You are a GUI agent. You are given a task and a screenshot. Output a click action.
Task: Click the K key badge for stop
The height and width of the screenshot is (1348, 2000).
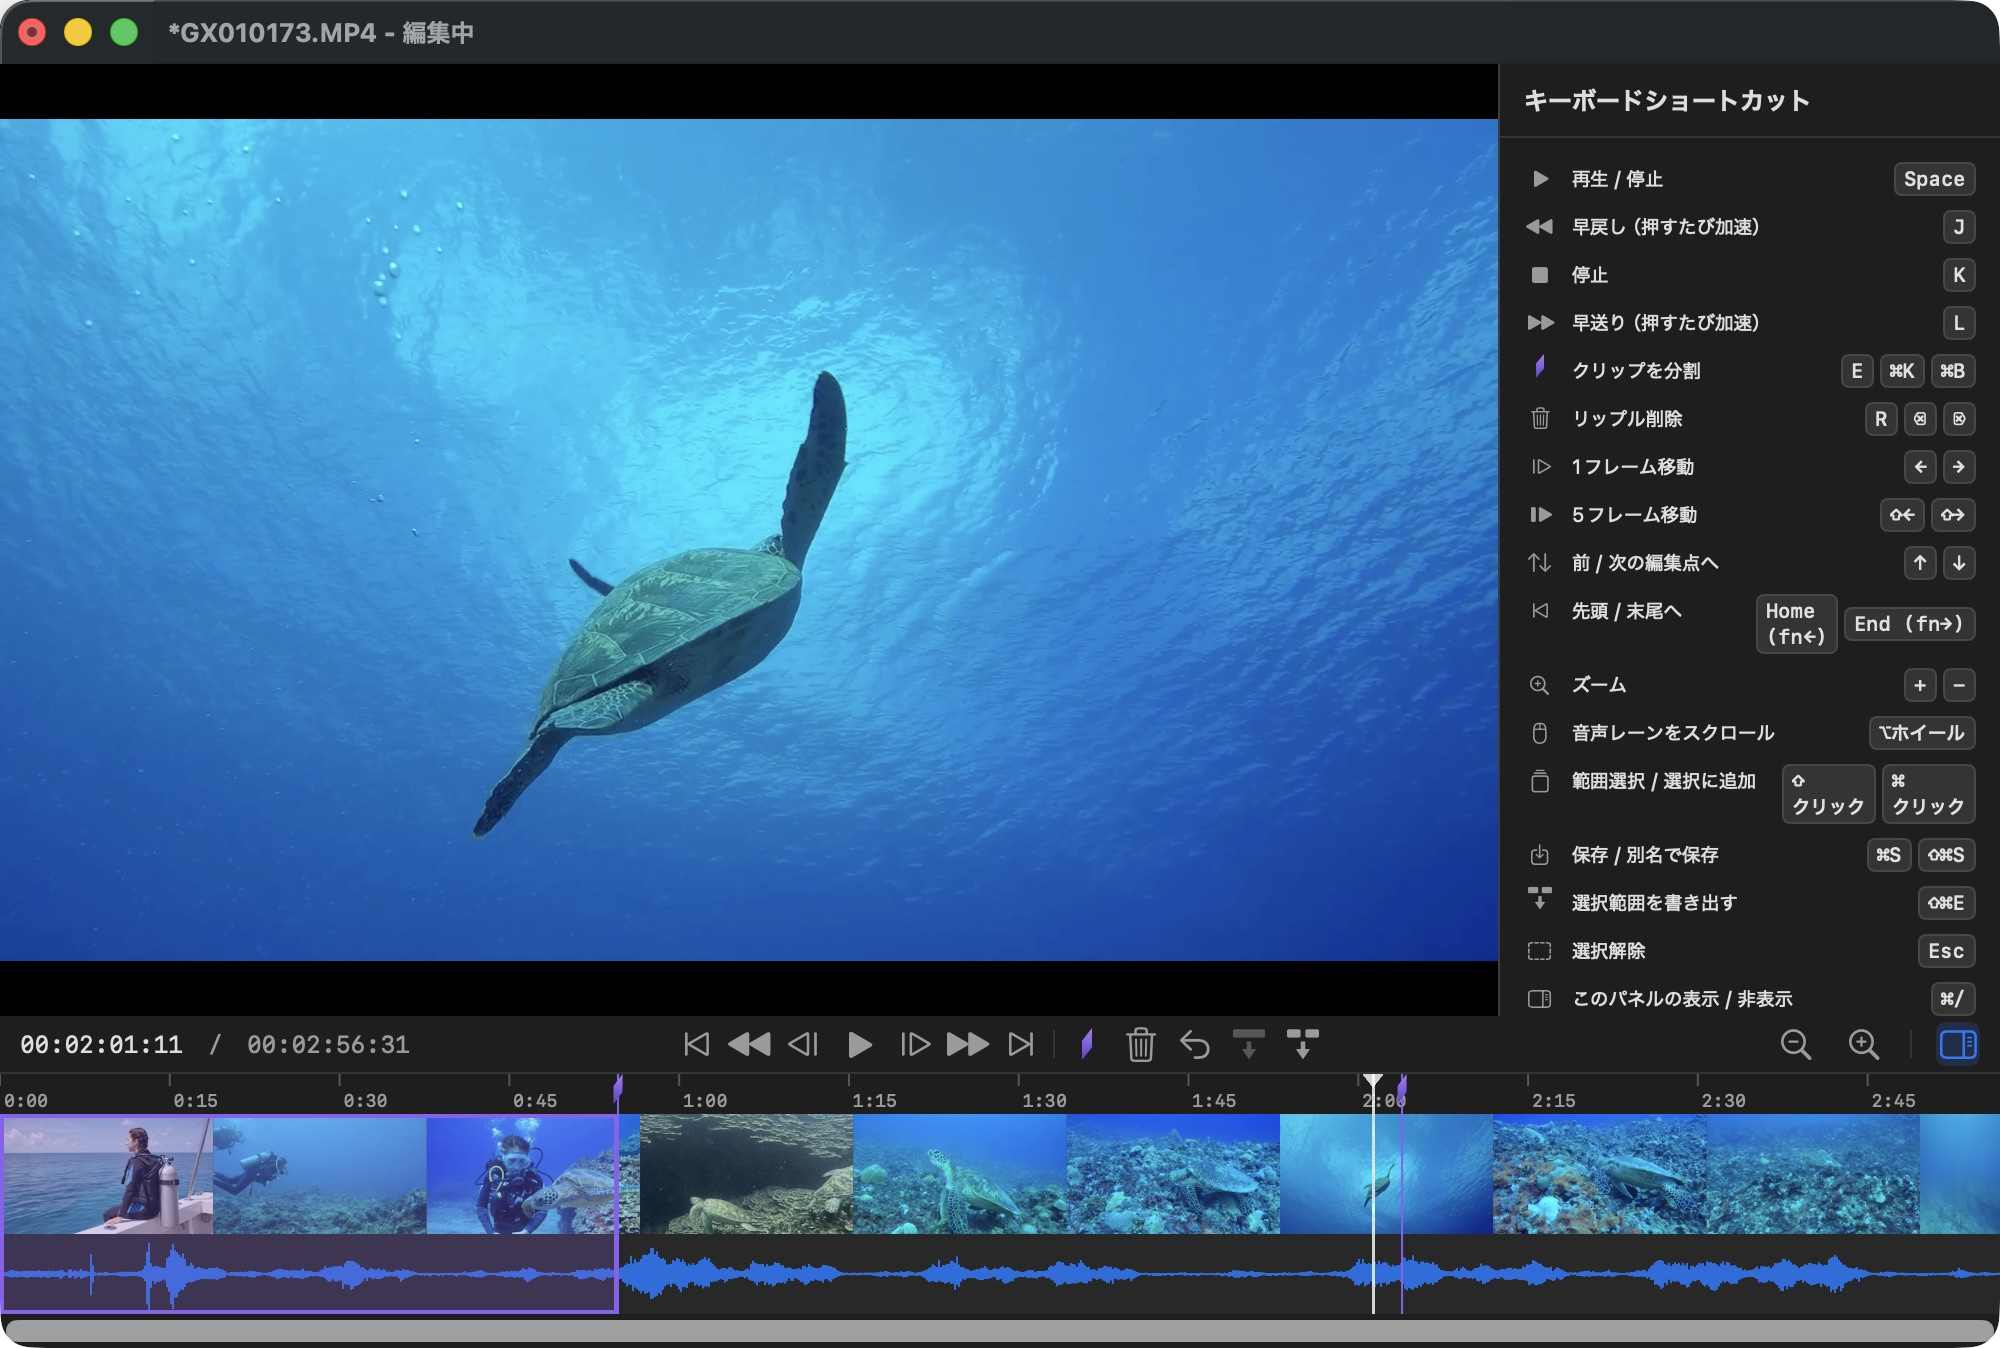click(x=1958, y=275)
